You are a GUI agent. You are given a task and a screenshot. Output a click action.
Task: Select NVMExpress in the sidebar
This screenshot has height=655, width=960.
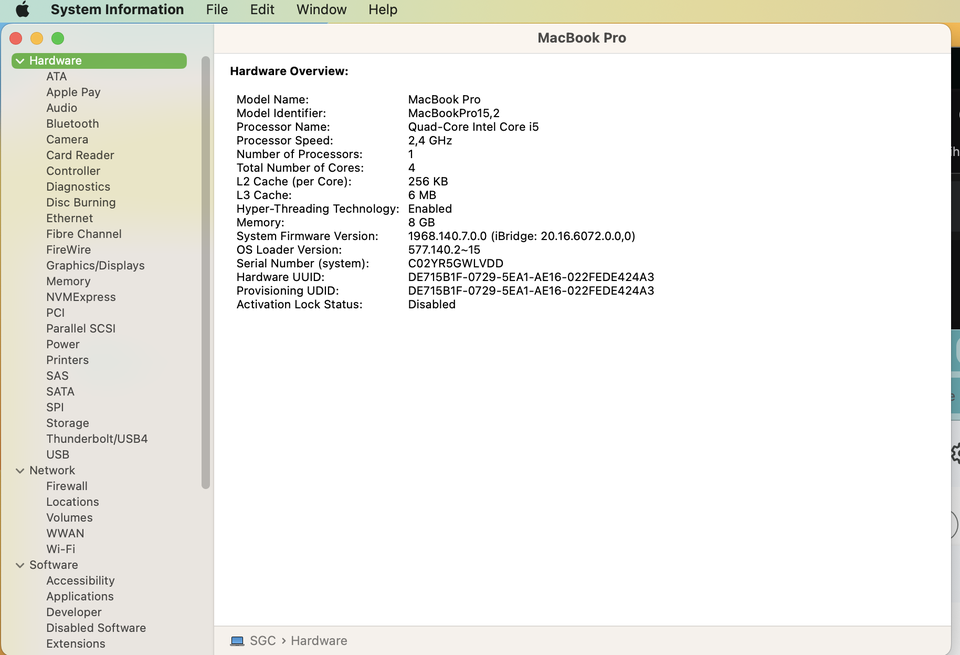81,297
